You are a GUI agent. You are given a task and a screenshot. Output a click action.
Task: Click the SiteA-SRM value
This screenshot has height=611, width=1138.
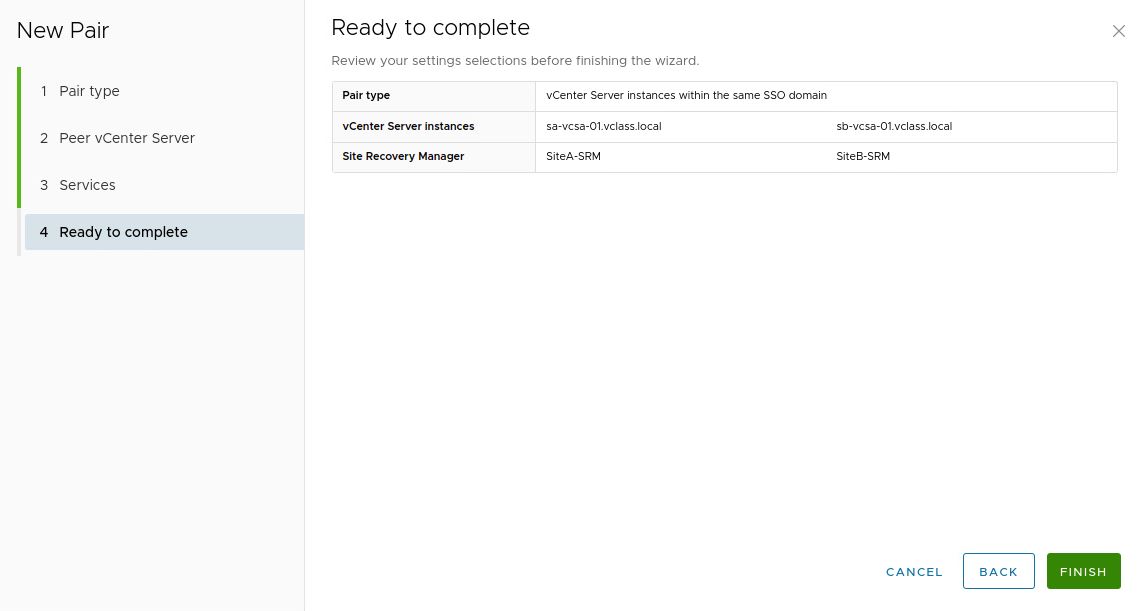coord(573,156)
